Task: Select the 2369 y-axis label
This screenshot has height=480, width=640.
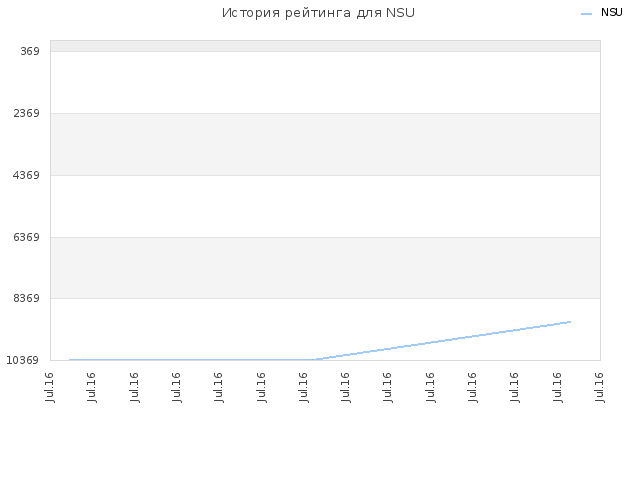Action: [x=27, y=113]
